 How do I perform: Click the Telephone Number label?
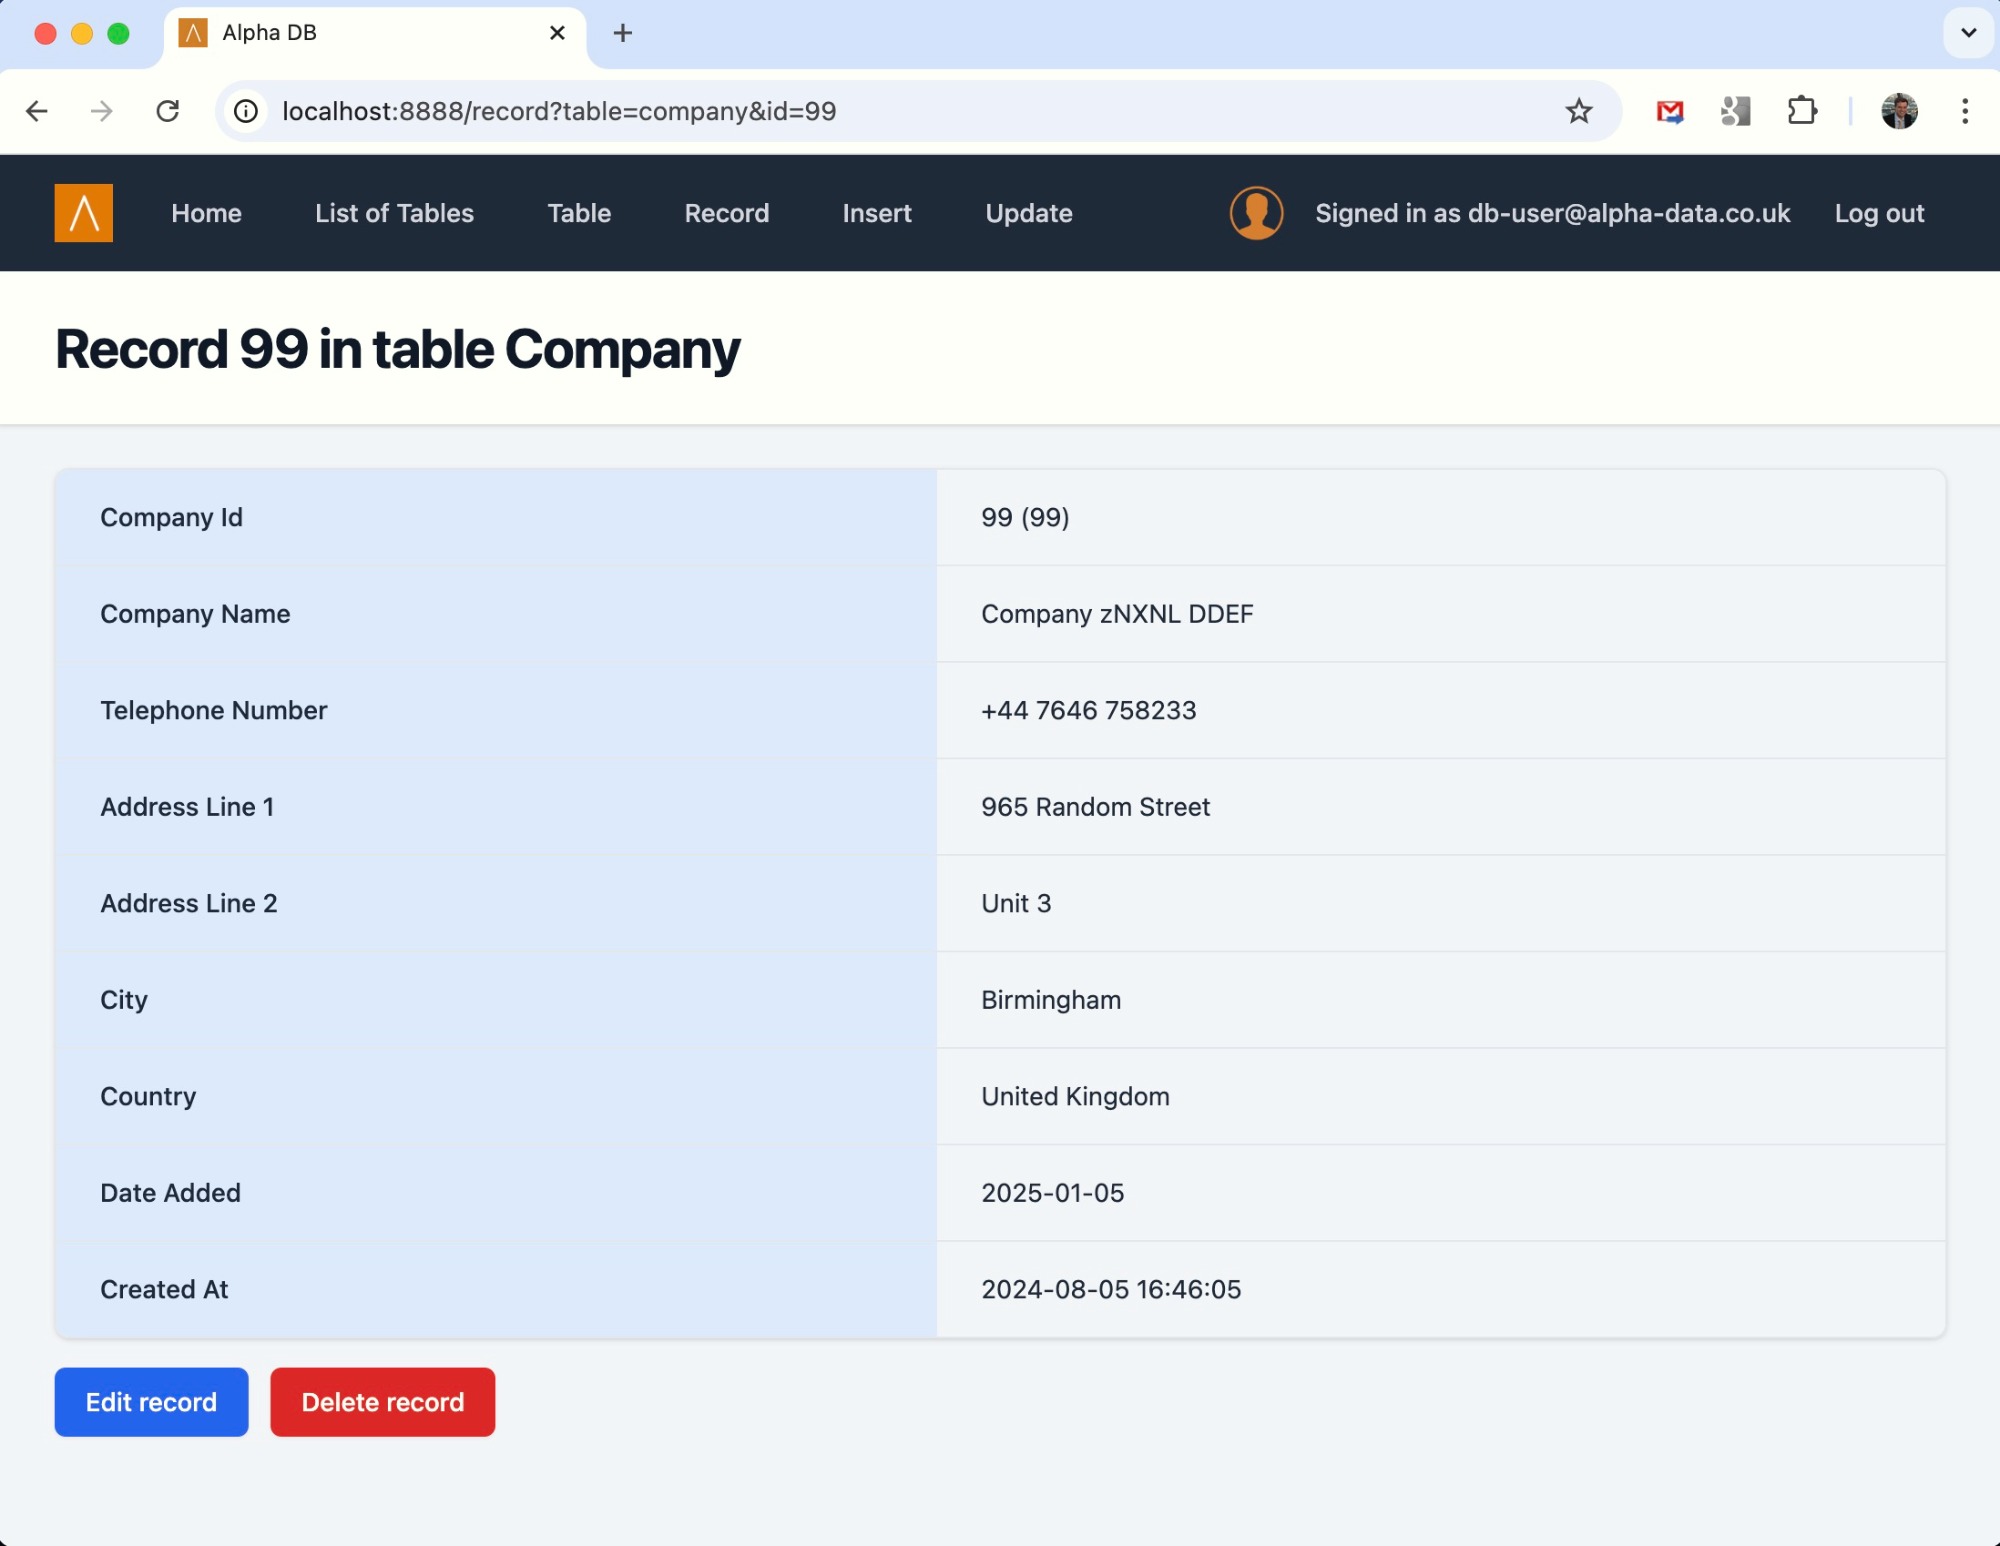pos(213,710)
